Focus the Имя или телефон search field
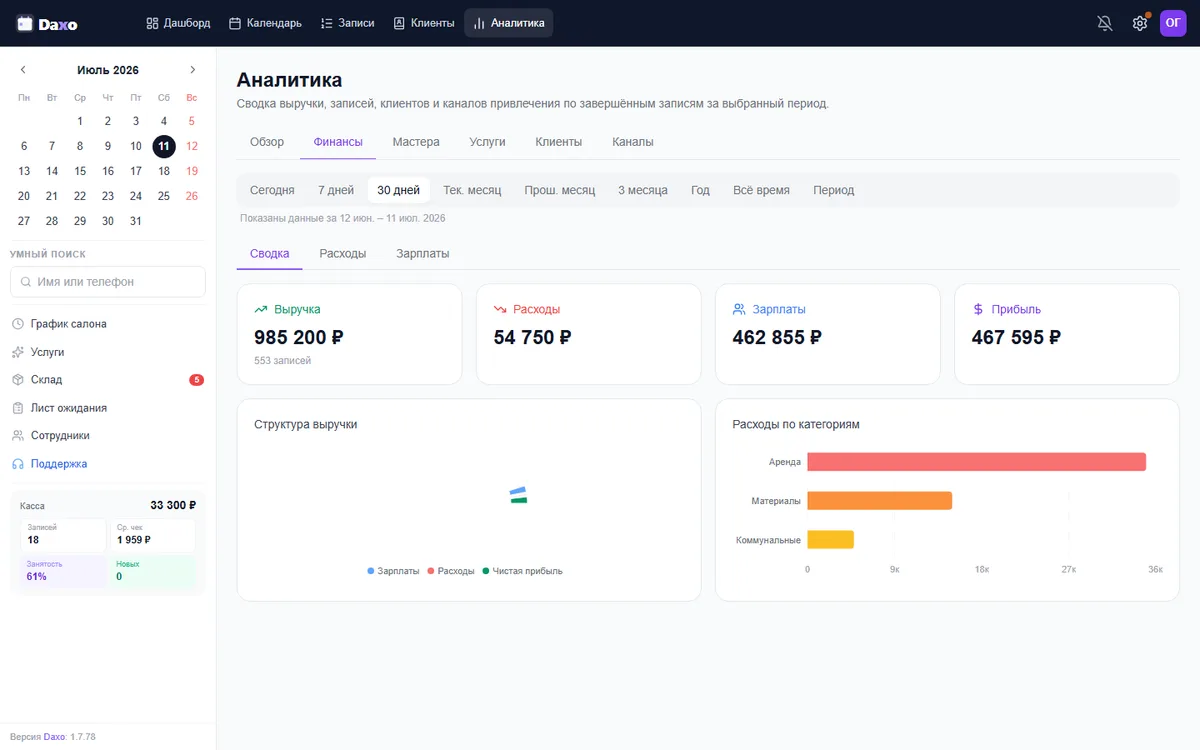The image size is (1200, 750). (x=108, y=282)
